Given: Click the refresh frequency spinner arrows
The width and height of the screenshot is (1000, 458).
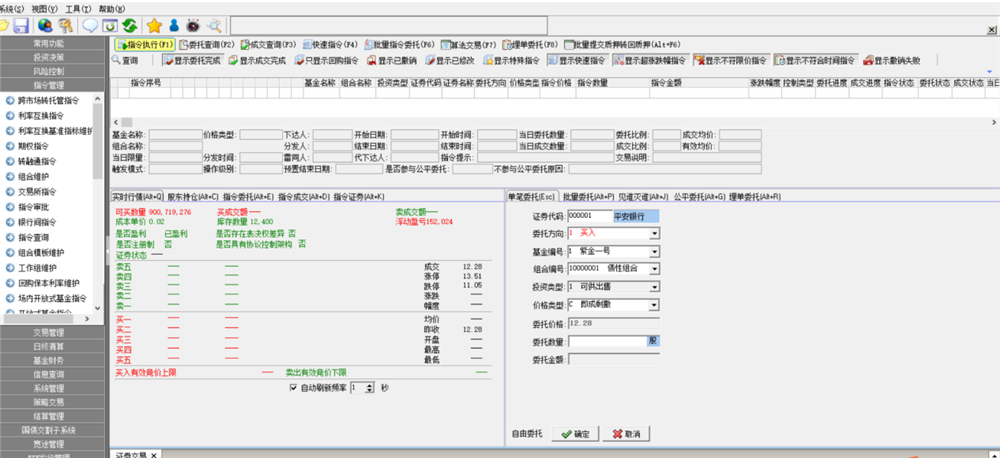Looking at the screenshot, I should (370, 388).
